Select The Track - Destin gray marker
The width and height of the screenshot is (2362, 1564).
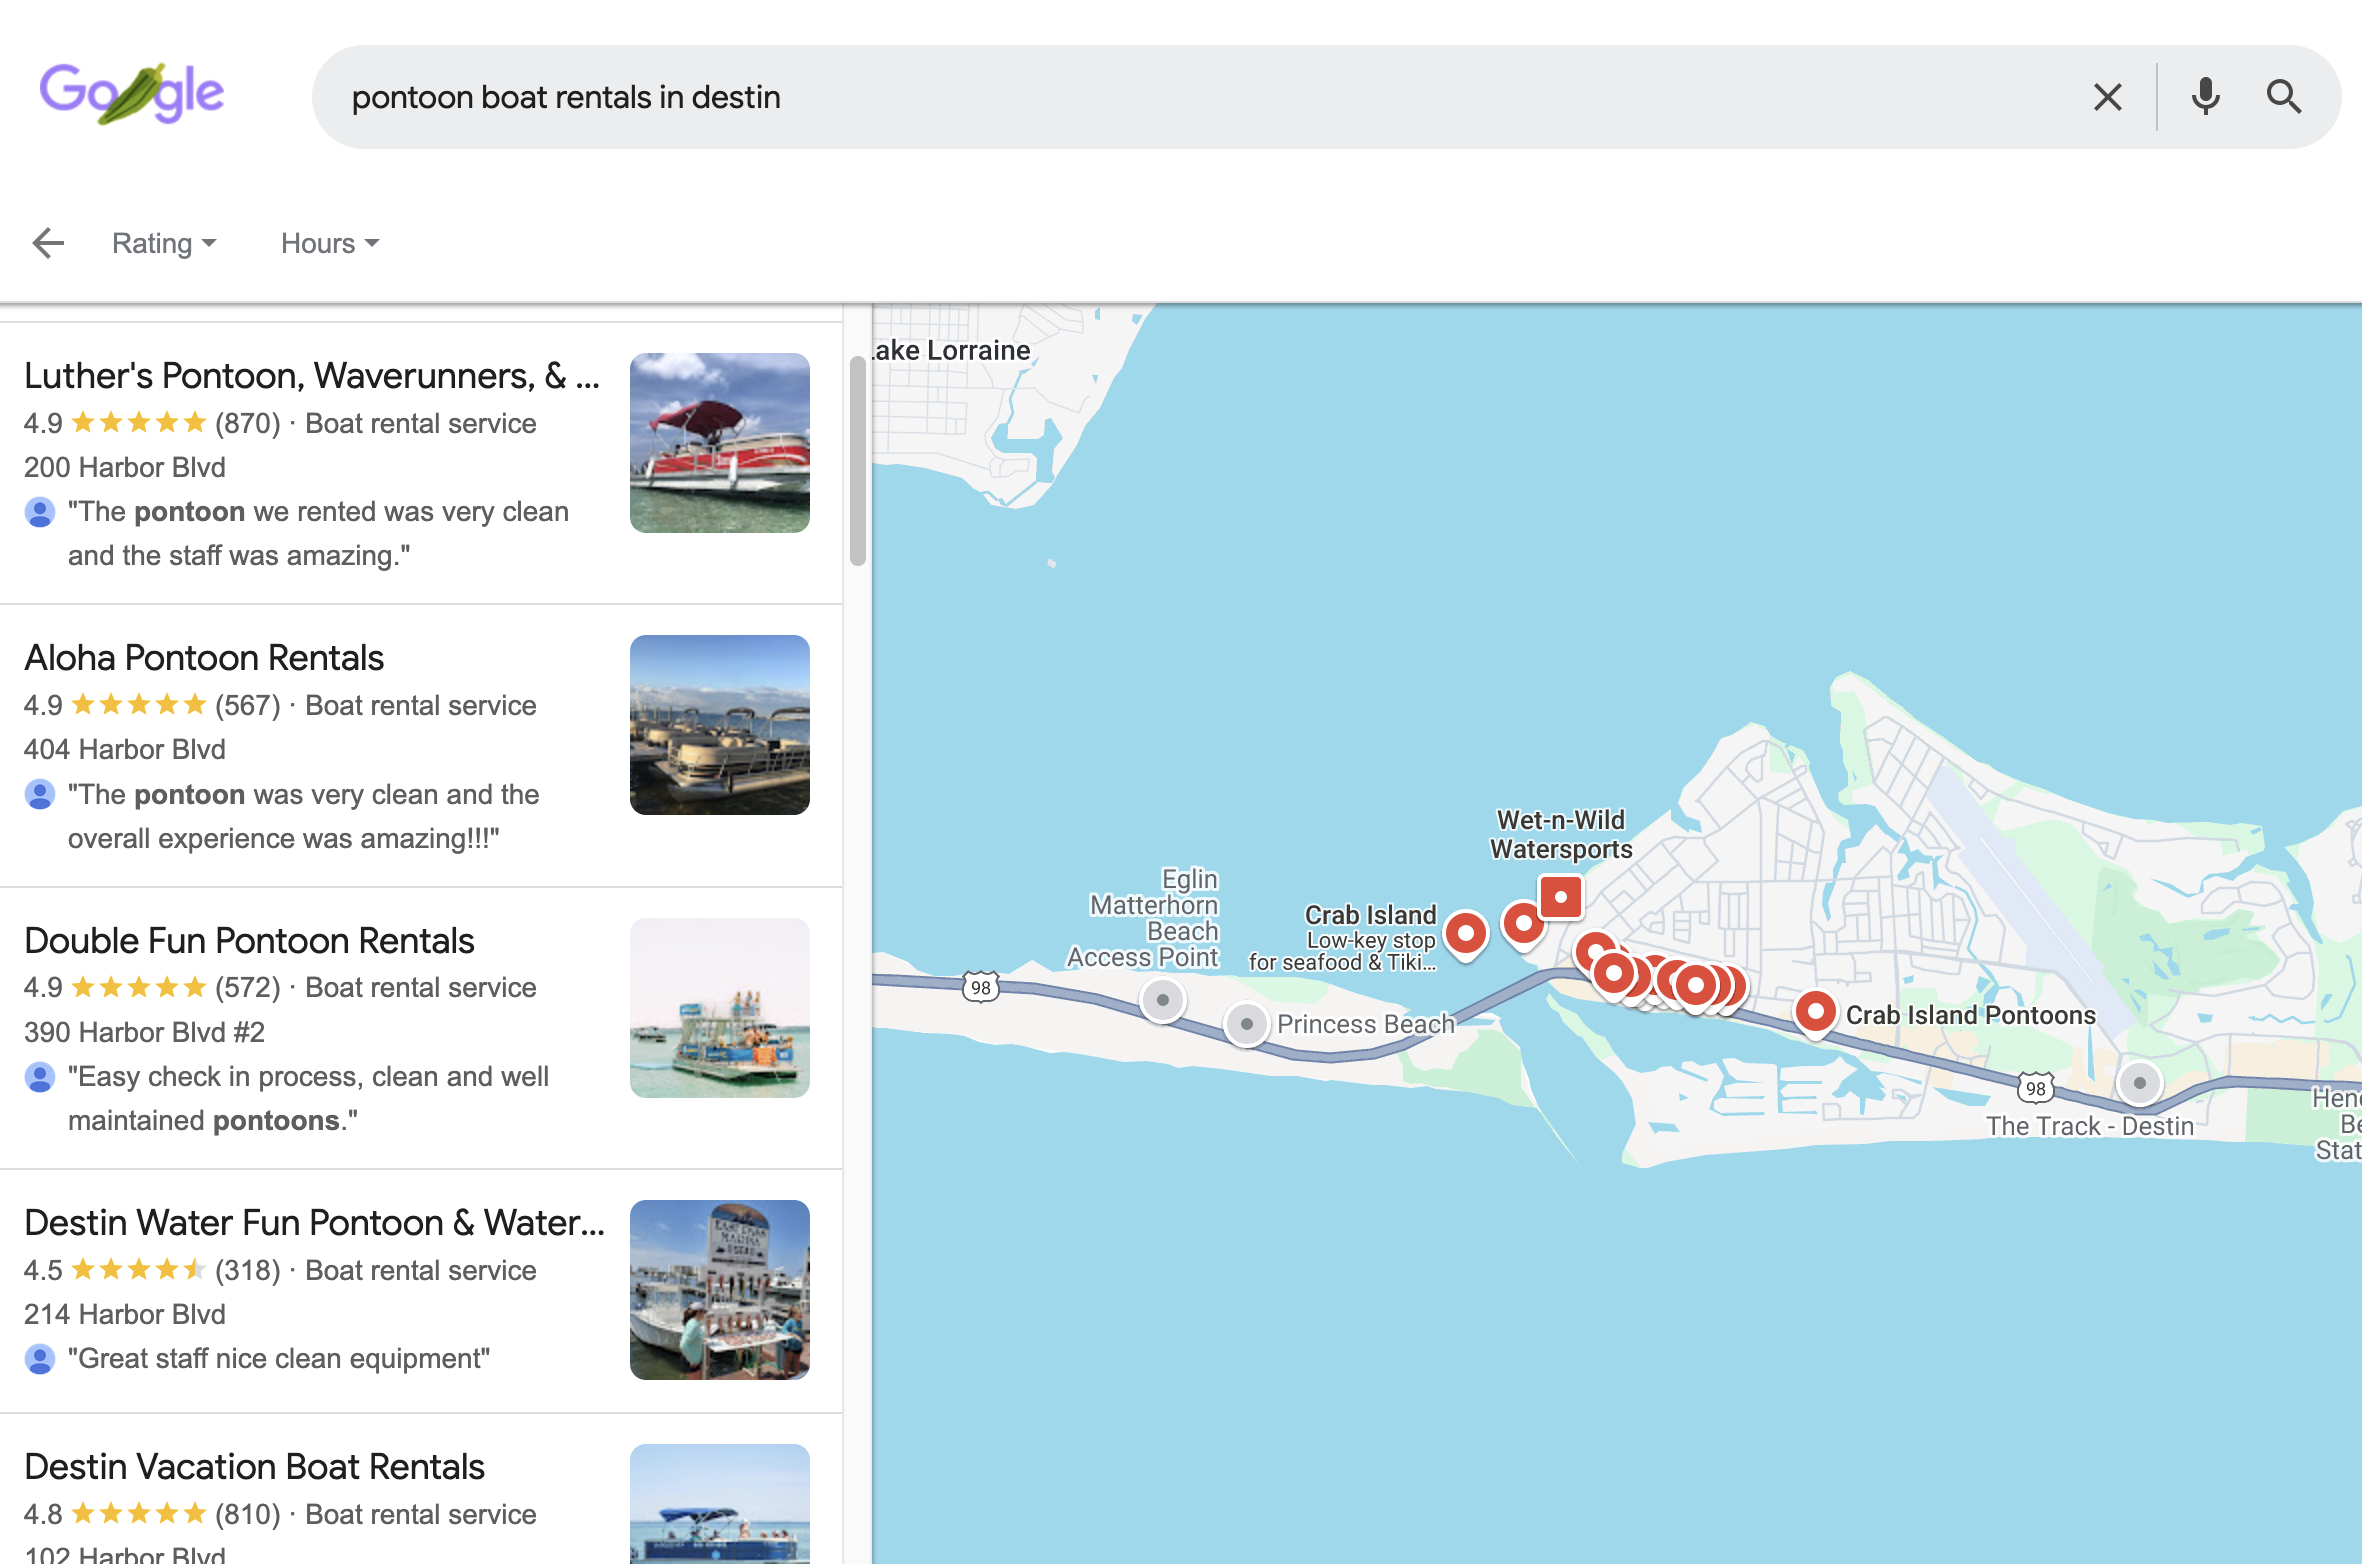(2140, 1083)
